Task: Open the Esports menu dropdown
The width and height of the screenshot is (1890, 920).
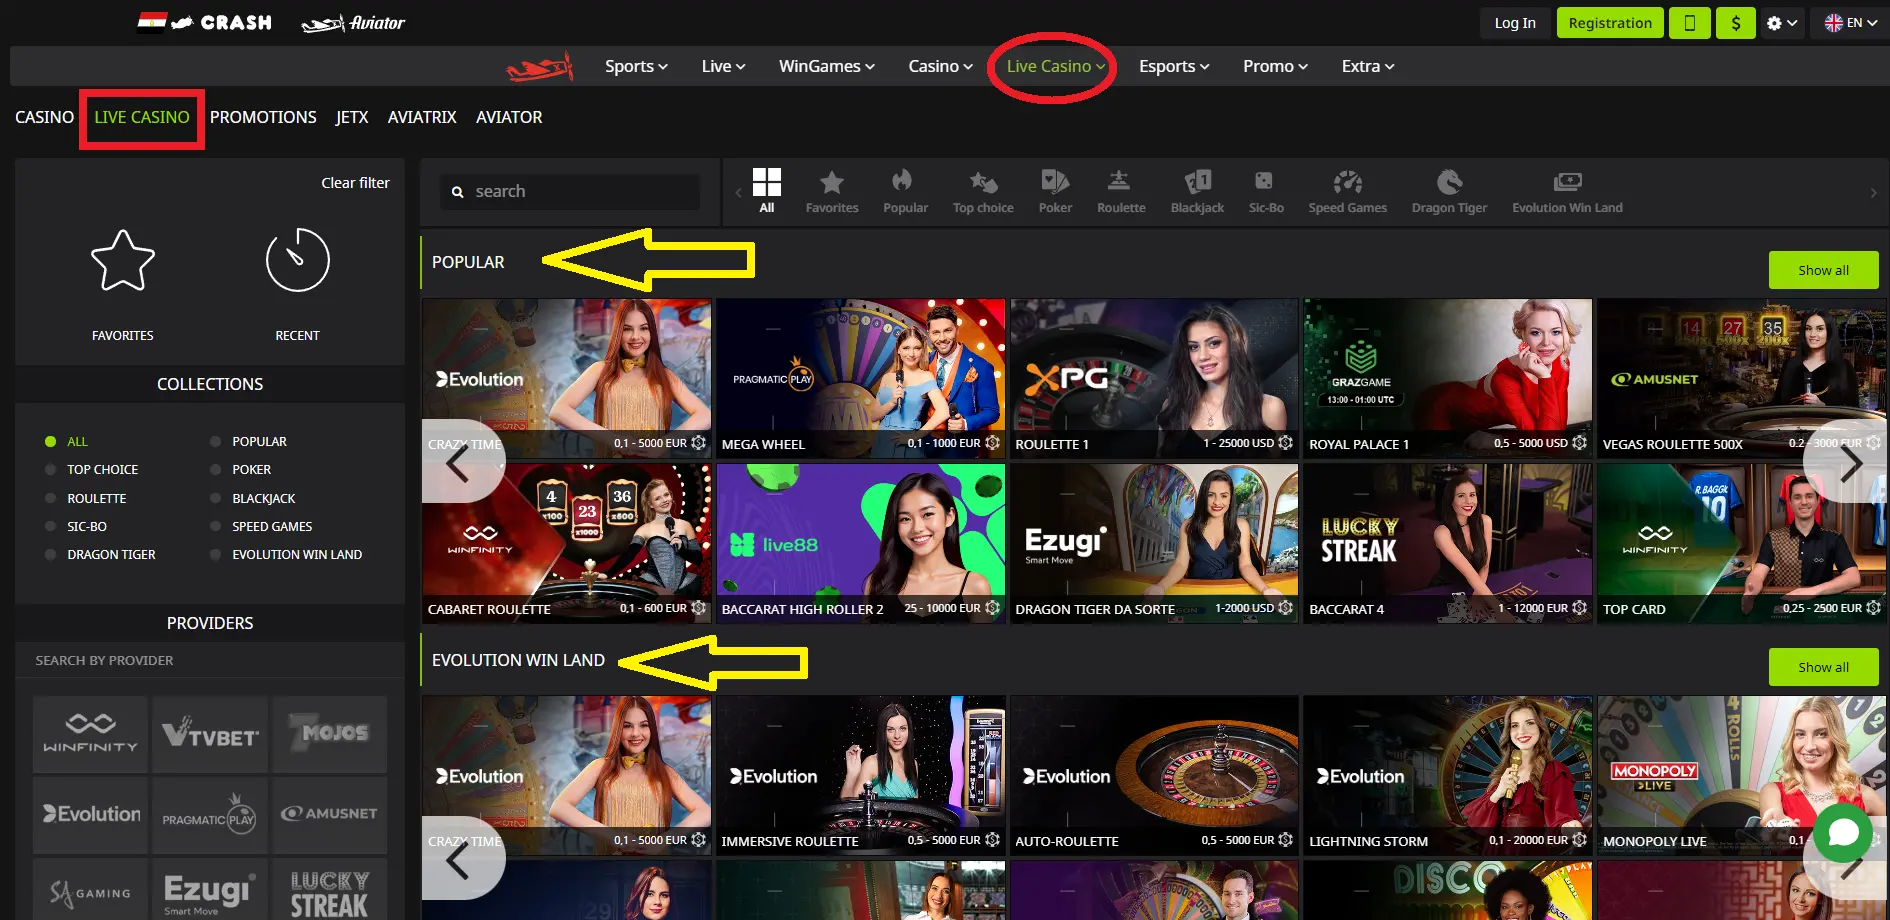Action: point(1173,65)
